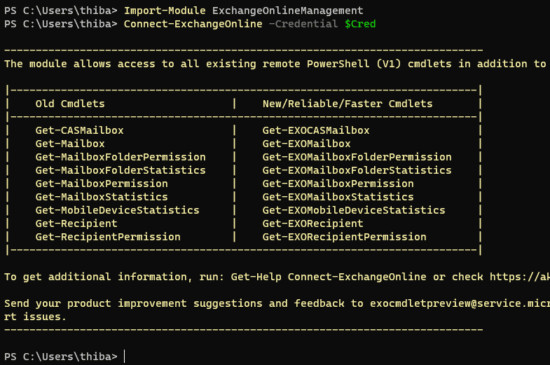Click the Import-Module command text

click(165, 11)
